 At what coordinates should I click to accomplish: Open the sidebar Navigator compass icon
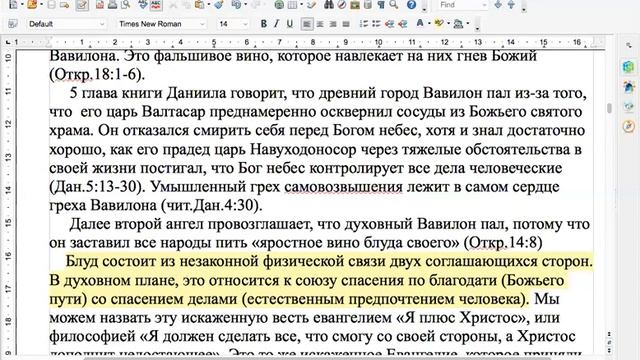point(629,127)
